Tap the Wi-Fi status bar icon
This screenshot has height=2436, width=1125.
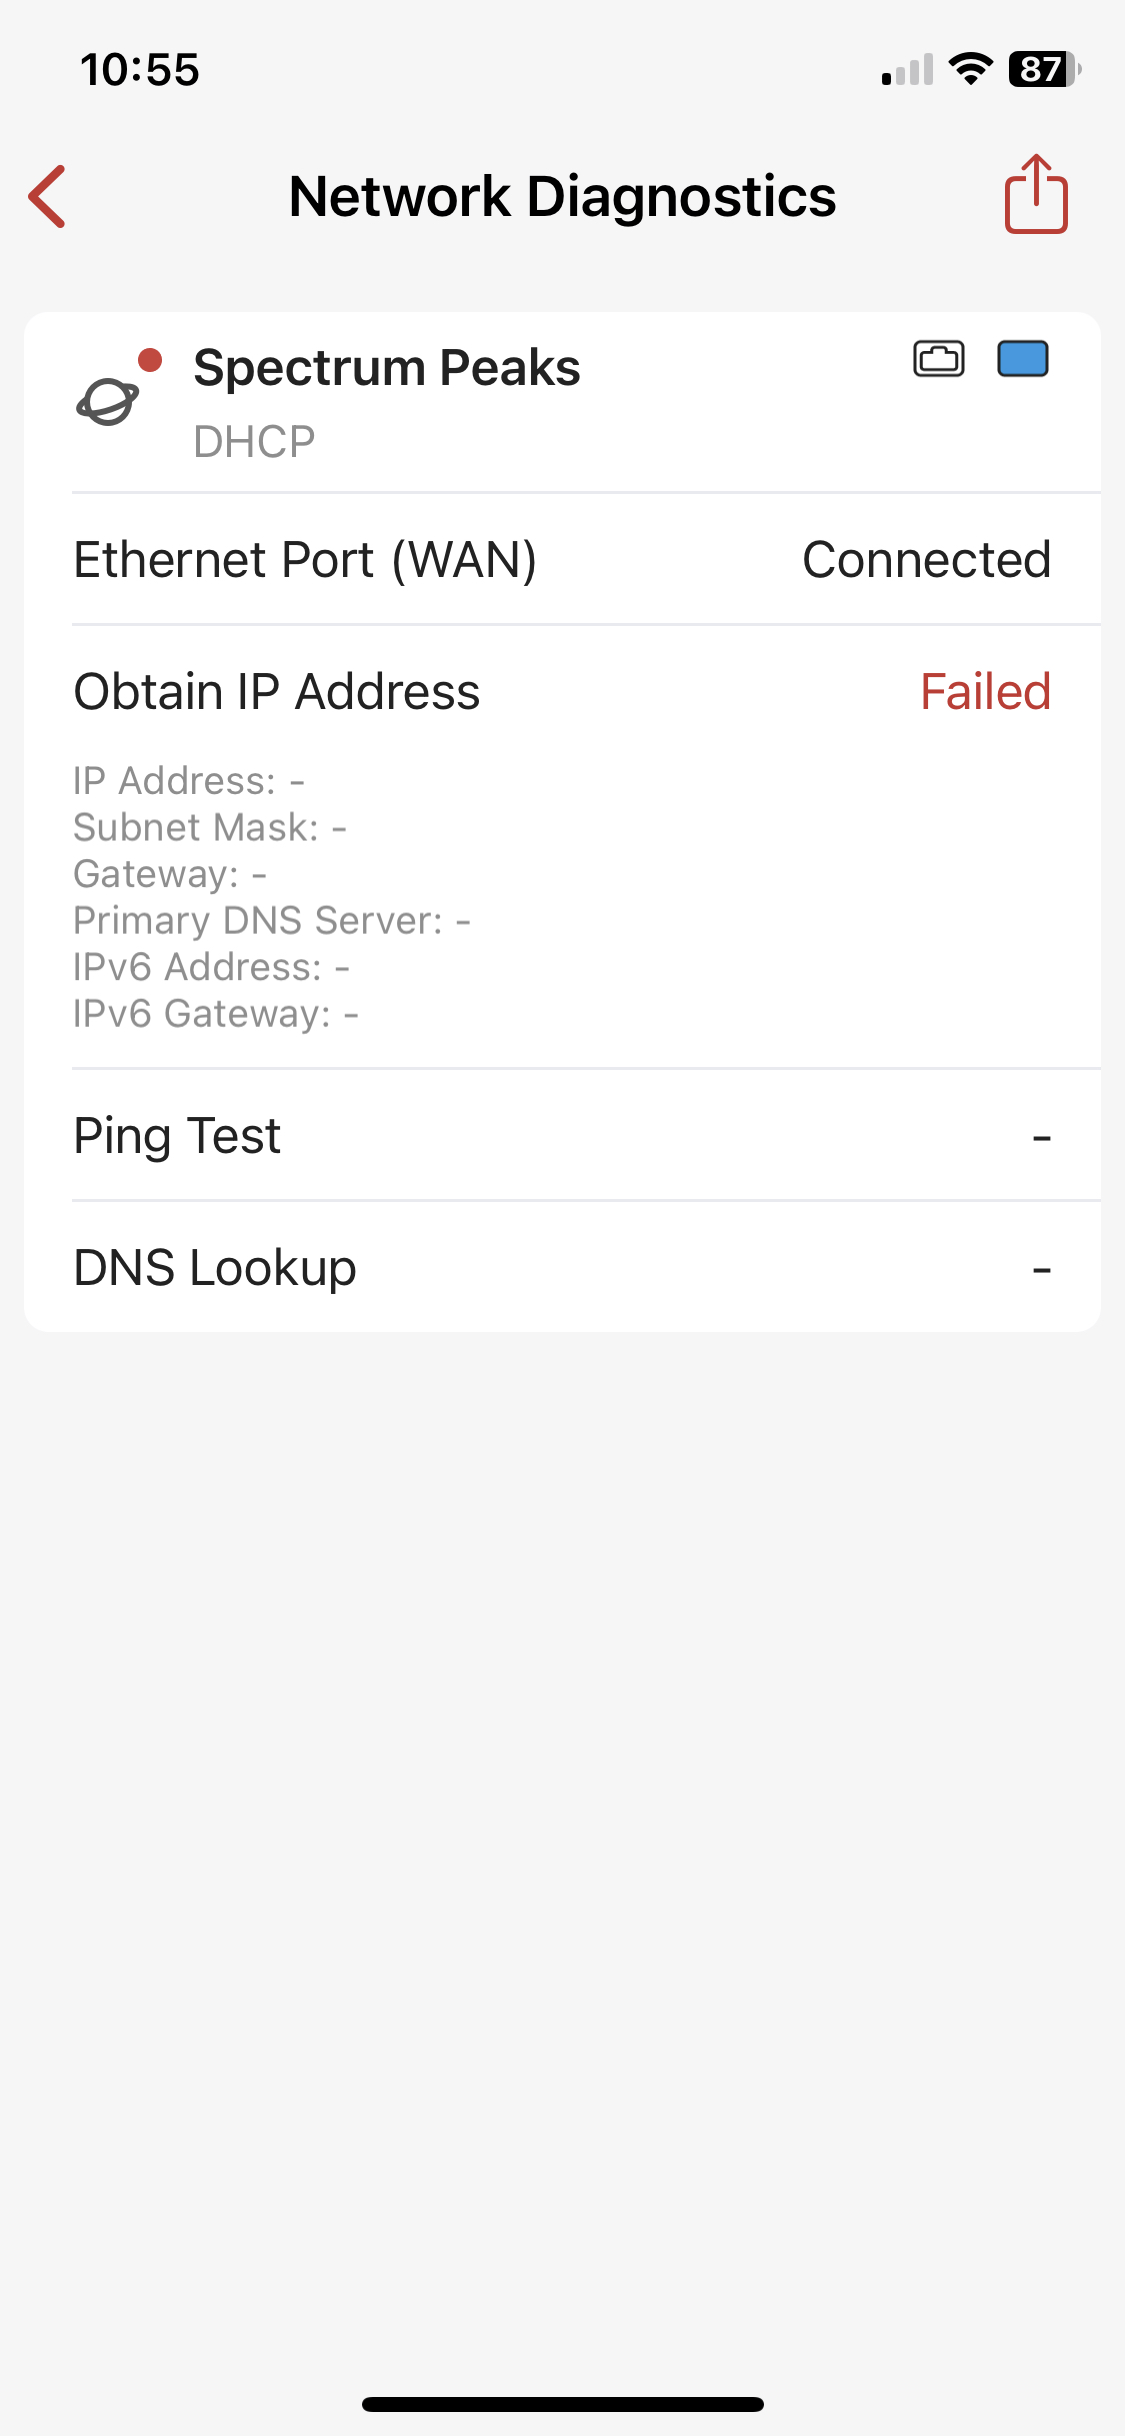click(x=970, y=69)
